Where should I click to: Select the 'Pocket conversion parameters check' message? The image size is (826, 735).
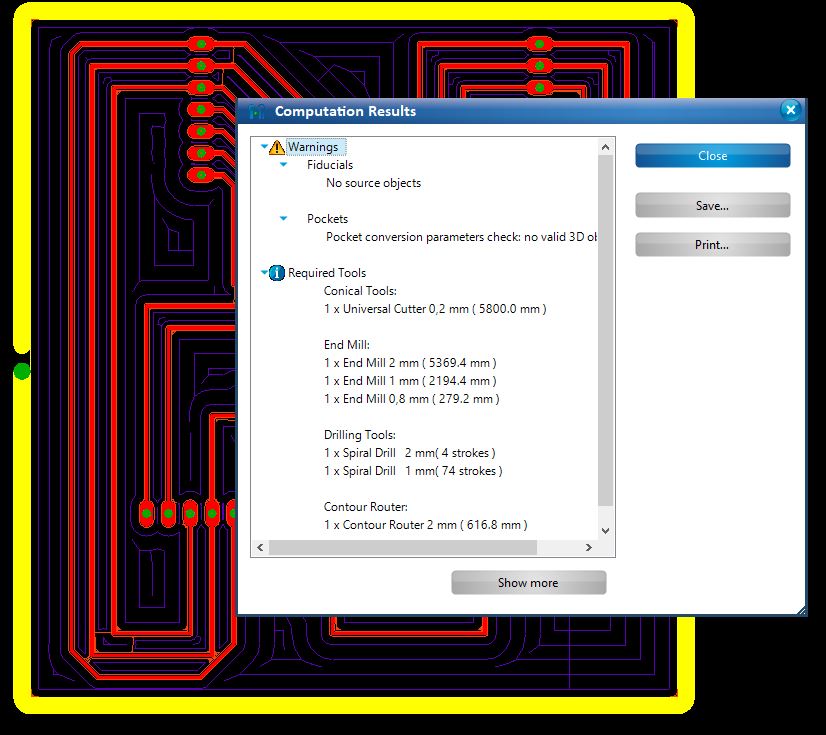[x=461, y=237]
